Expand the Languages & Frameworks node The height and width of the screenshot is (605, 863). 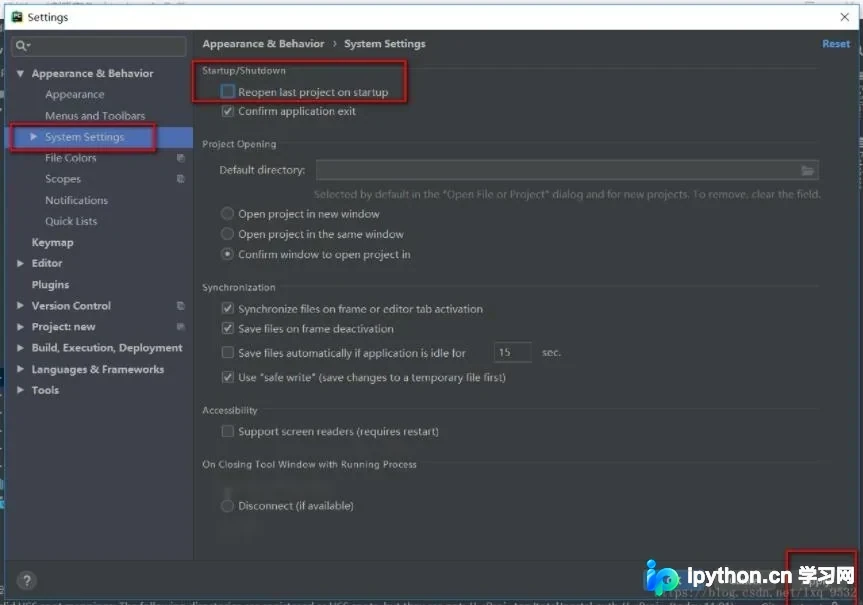[x=20, y=369]
